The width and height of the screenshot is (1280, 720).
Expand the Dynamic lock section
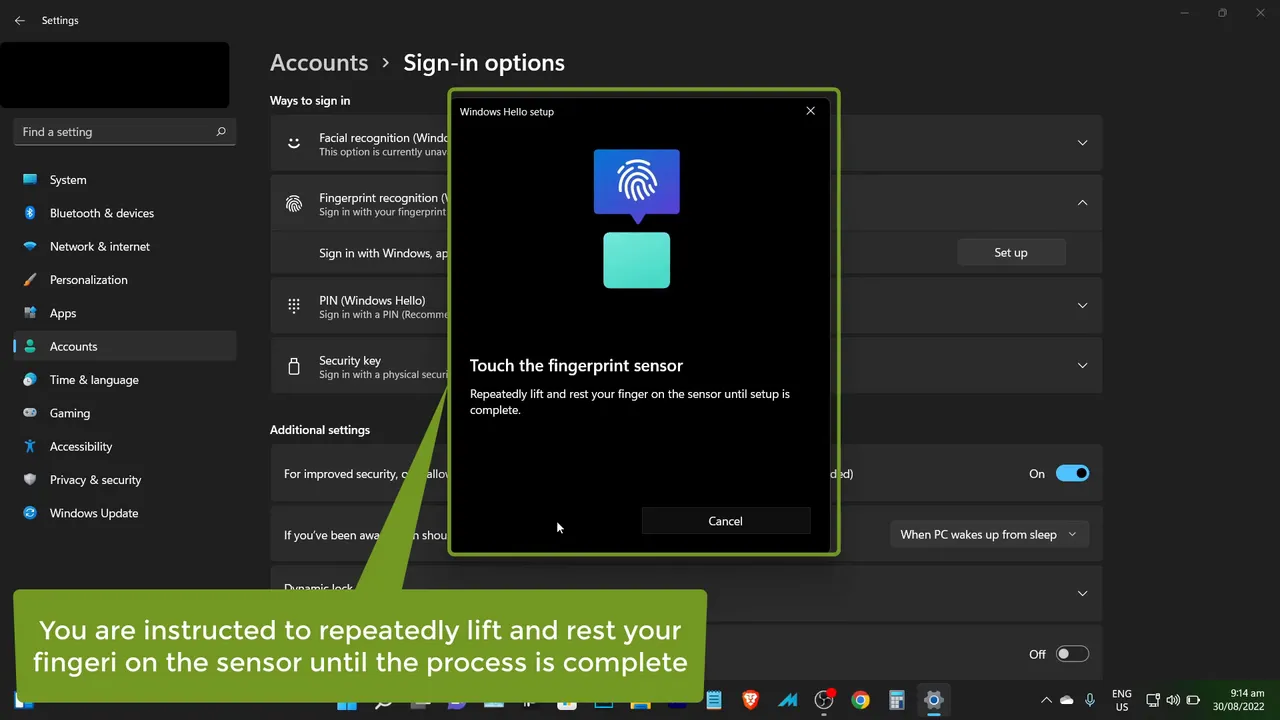pos(1082,593)
